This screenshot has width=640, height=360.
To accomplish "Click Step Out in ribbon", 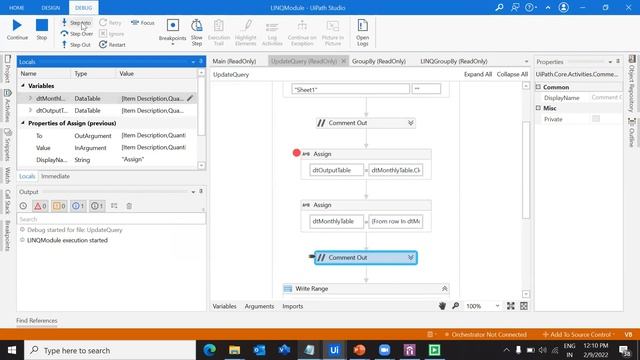I will 76,45.
